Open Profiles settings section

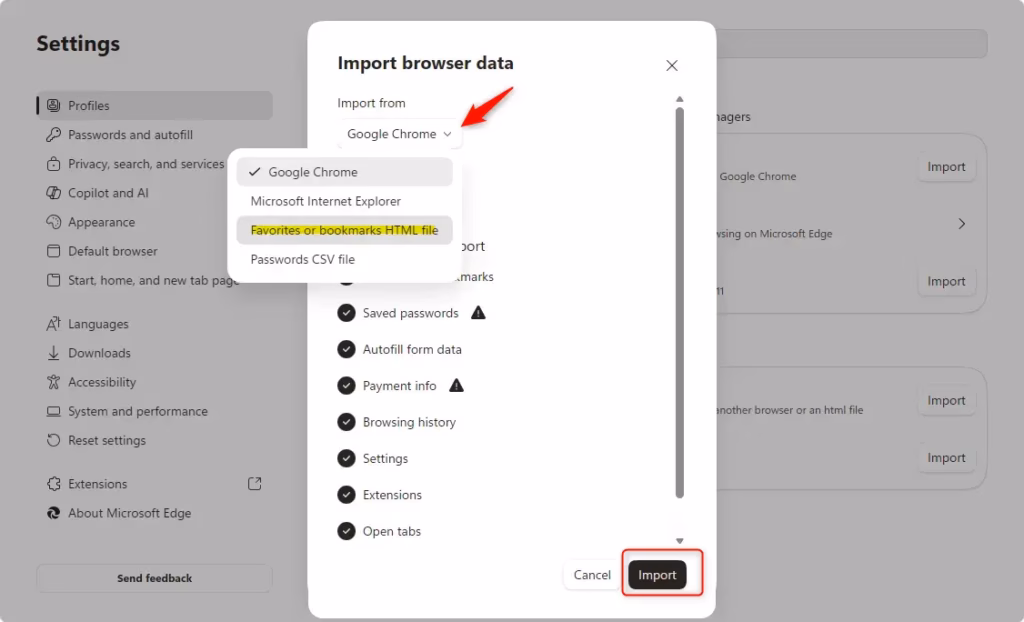(x=155, y=105)
